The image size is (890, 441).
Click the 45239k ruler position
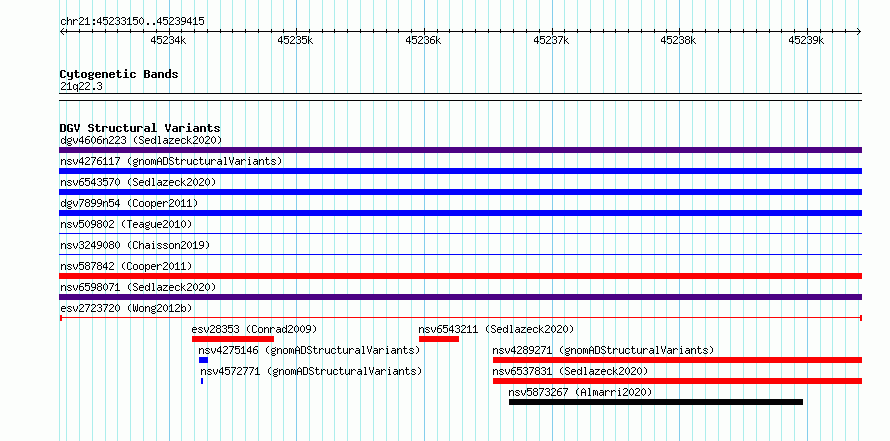pyautogui.click(x=806, y=40)
